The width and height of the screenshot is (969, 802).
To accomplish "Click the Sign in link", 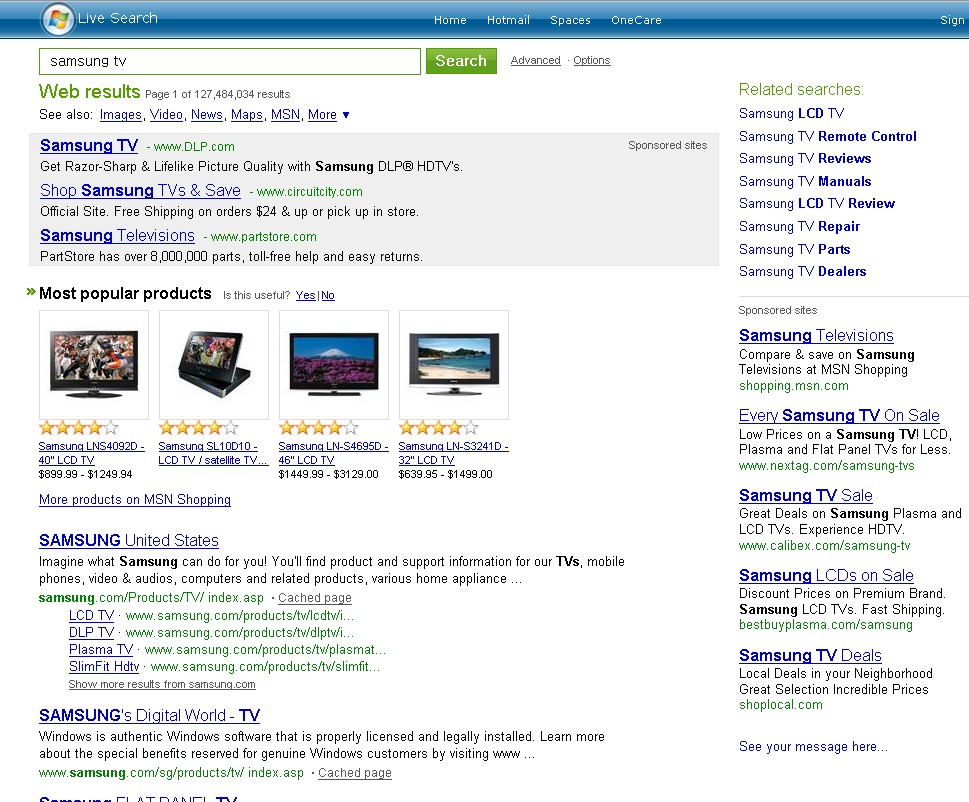I will coord(954,20).
